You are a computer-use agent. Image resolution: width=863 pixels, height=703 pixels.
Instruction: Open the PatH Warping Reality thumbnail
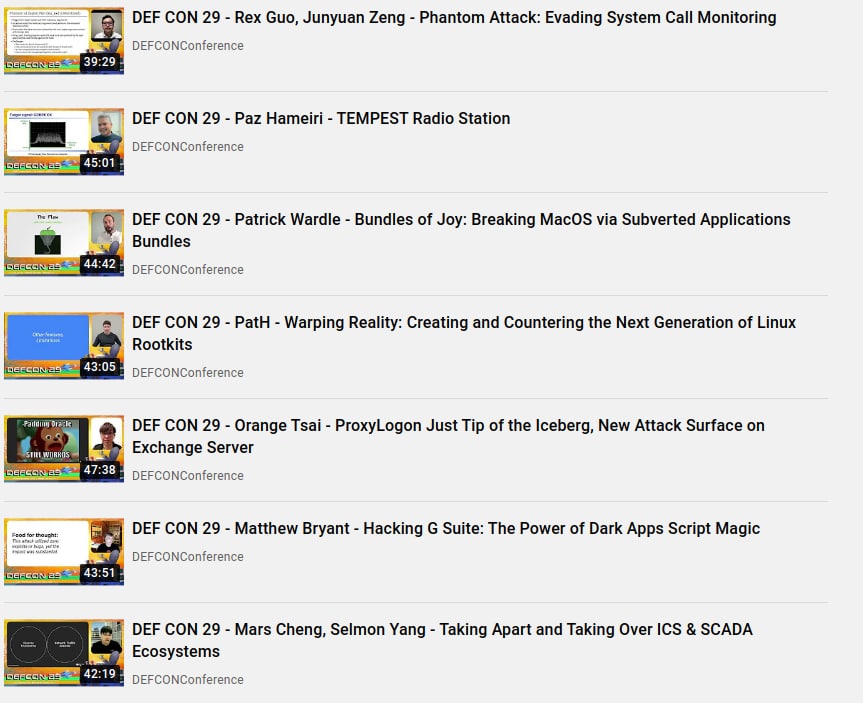coord(64,346)
